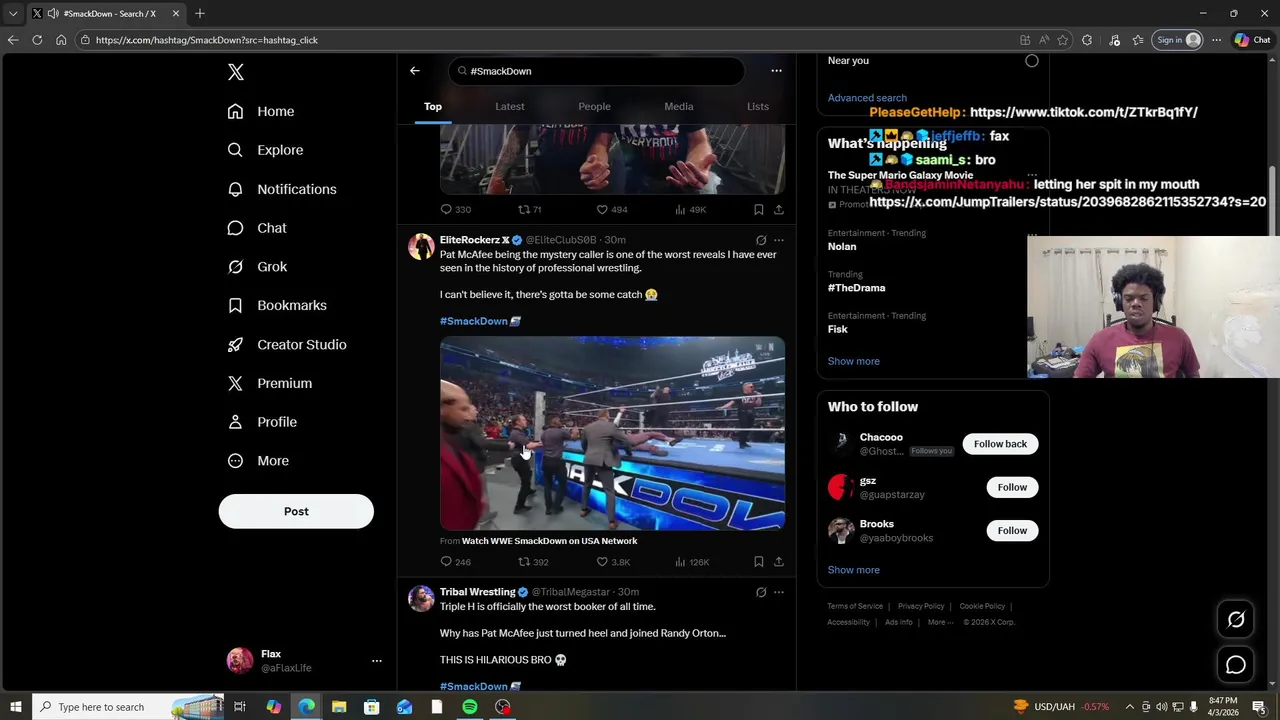Open Notifications in the sidebar

282,189
